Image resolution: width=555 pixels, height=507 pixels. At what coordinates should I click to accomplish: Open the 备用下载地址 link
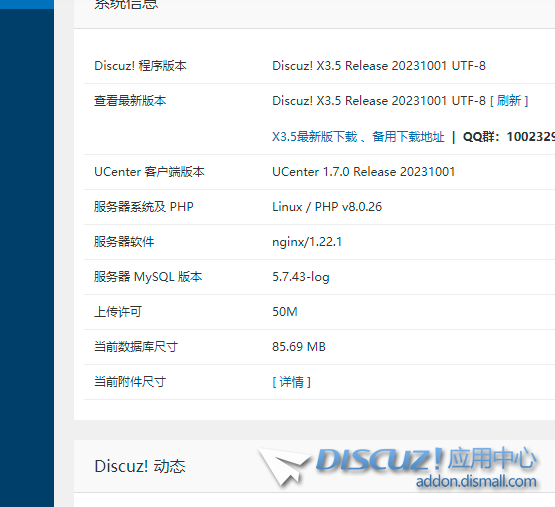click(408, 136)
